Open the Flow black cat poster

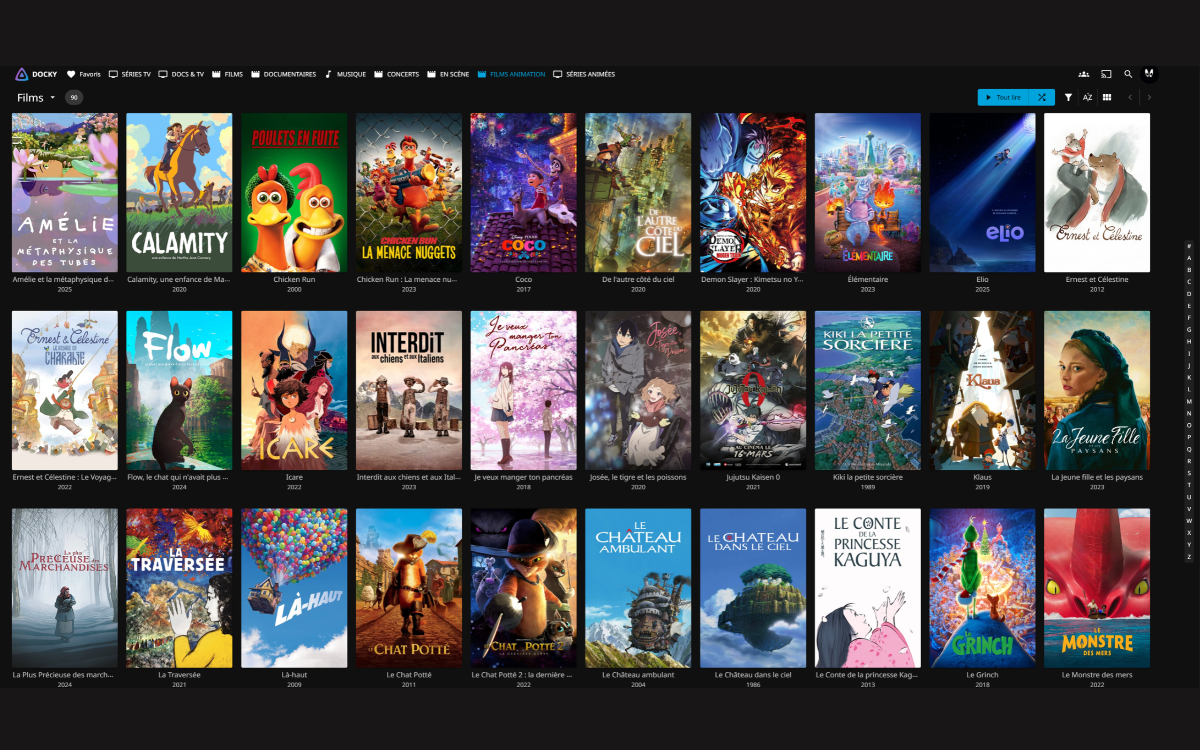[179, 390]
